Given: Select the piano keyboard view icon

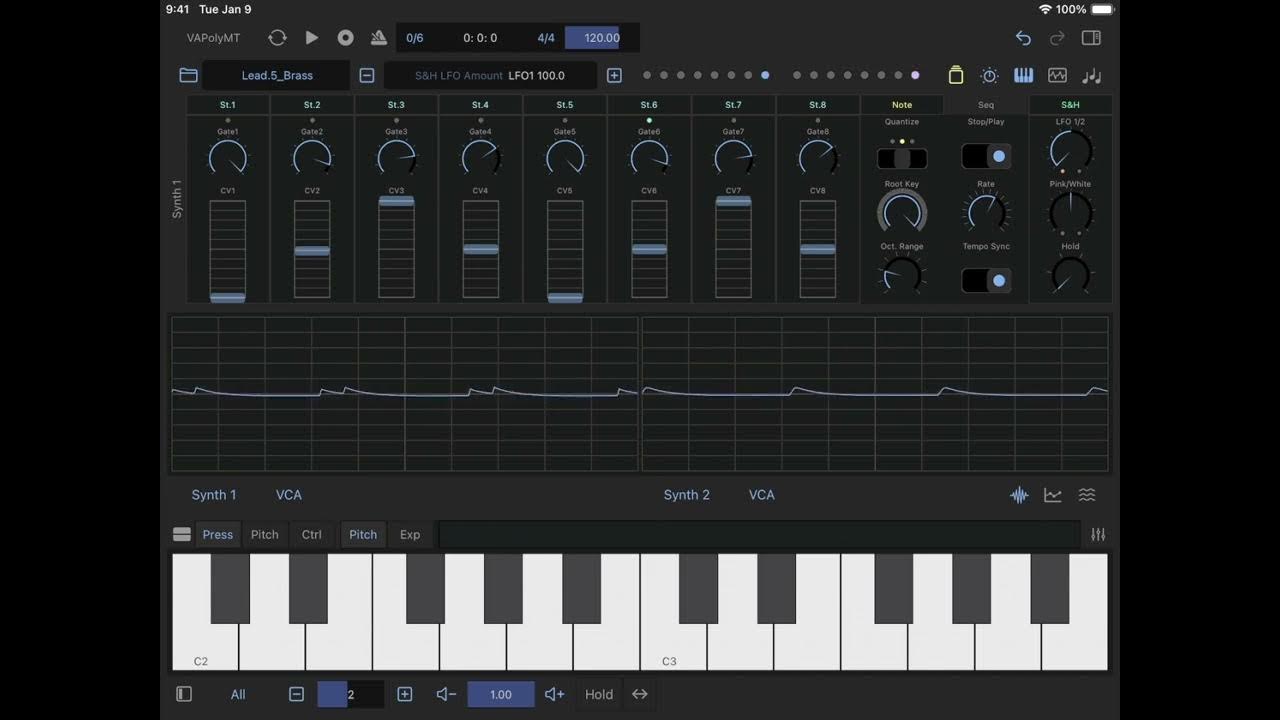Looking at the screenshot, I should (1024, 75).
